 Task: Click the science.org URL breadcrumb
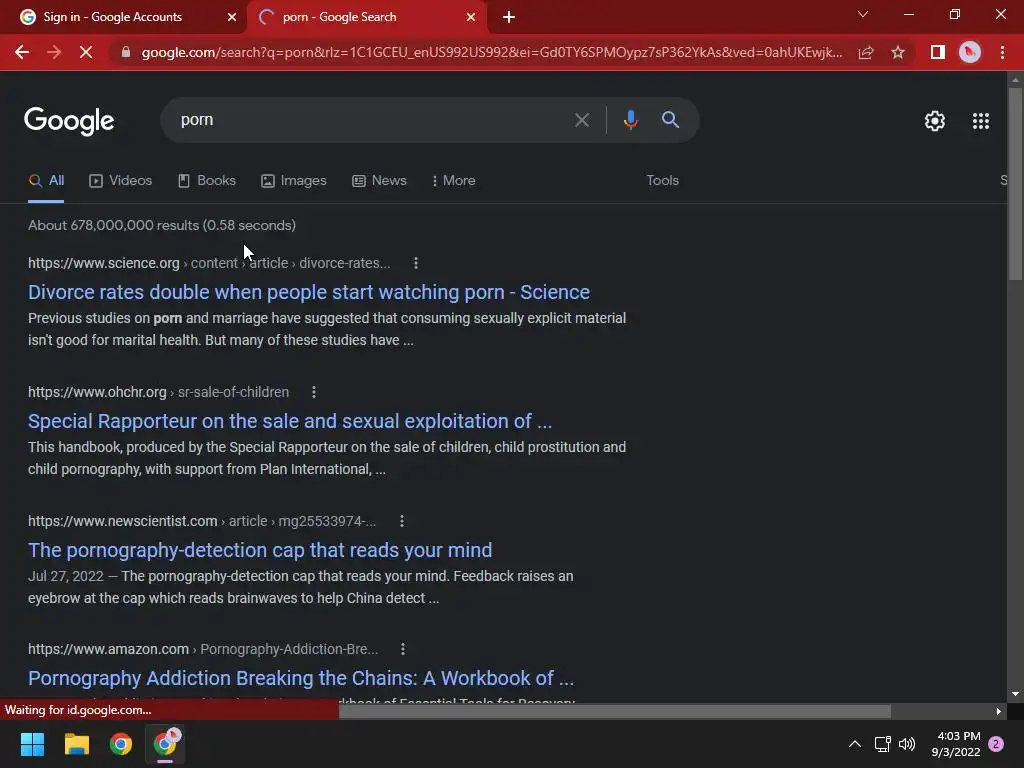click(209, 263)
